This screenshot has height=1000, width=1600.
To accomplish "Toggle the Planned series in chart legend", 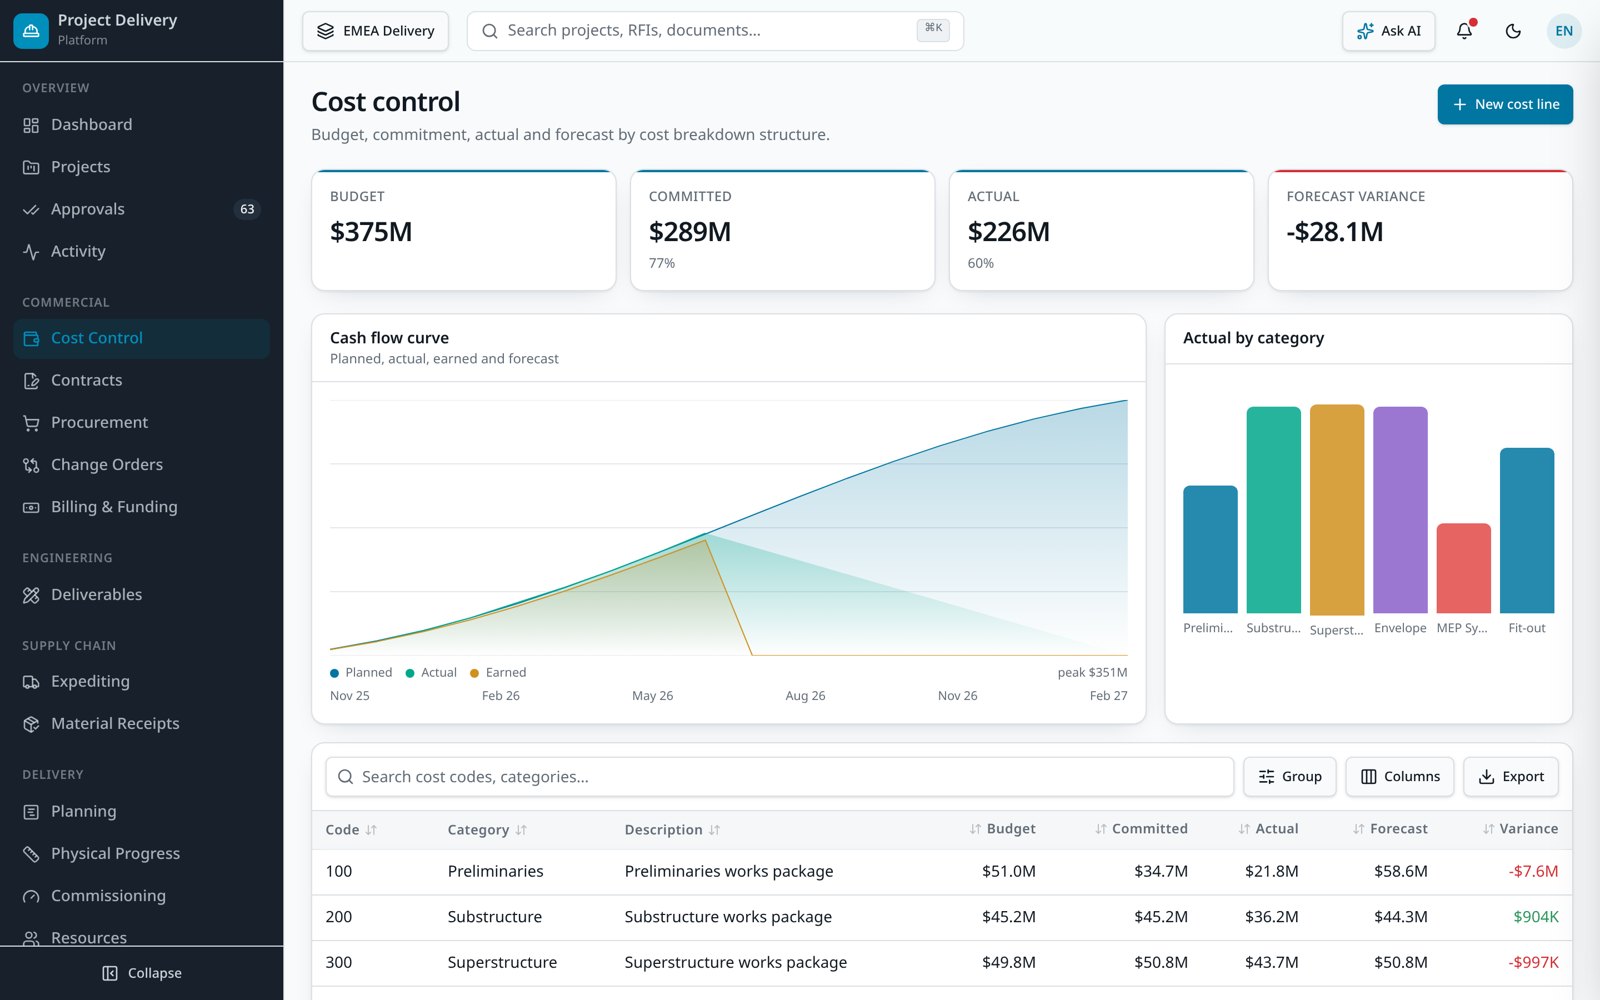I will pyautogui.click(x=361, y=673).
